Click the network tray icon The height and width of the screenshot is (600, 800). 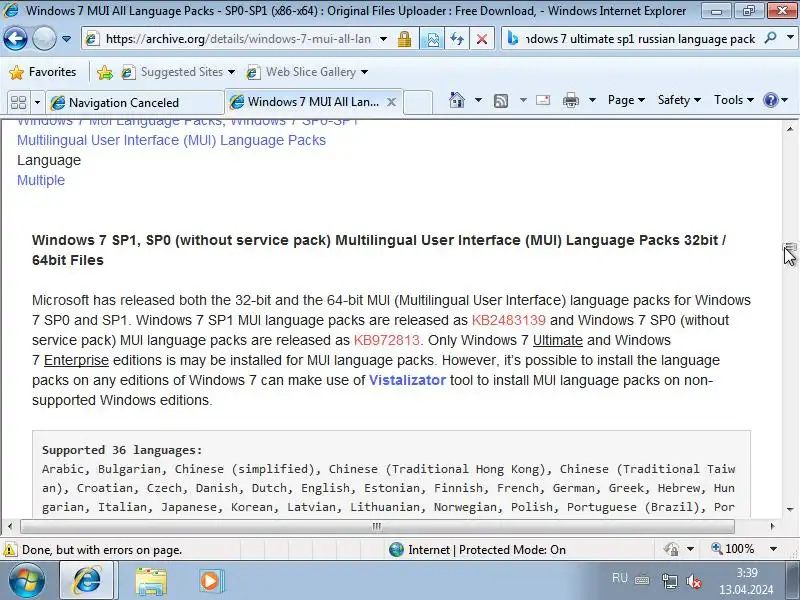pyautogui.click(x=669, y=581)
